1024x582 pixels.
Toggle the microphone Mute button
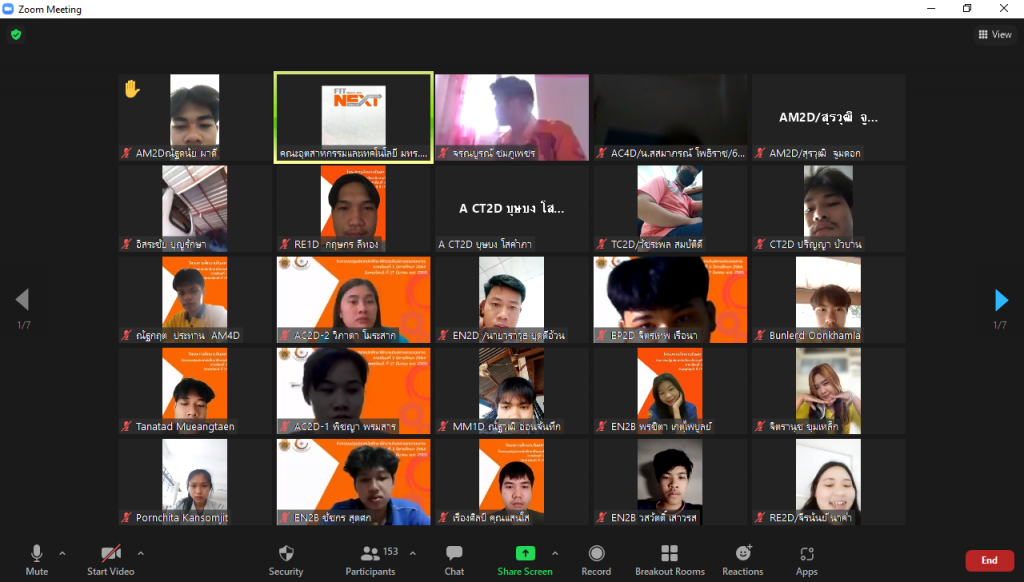coord(37,559)
